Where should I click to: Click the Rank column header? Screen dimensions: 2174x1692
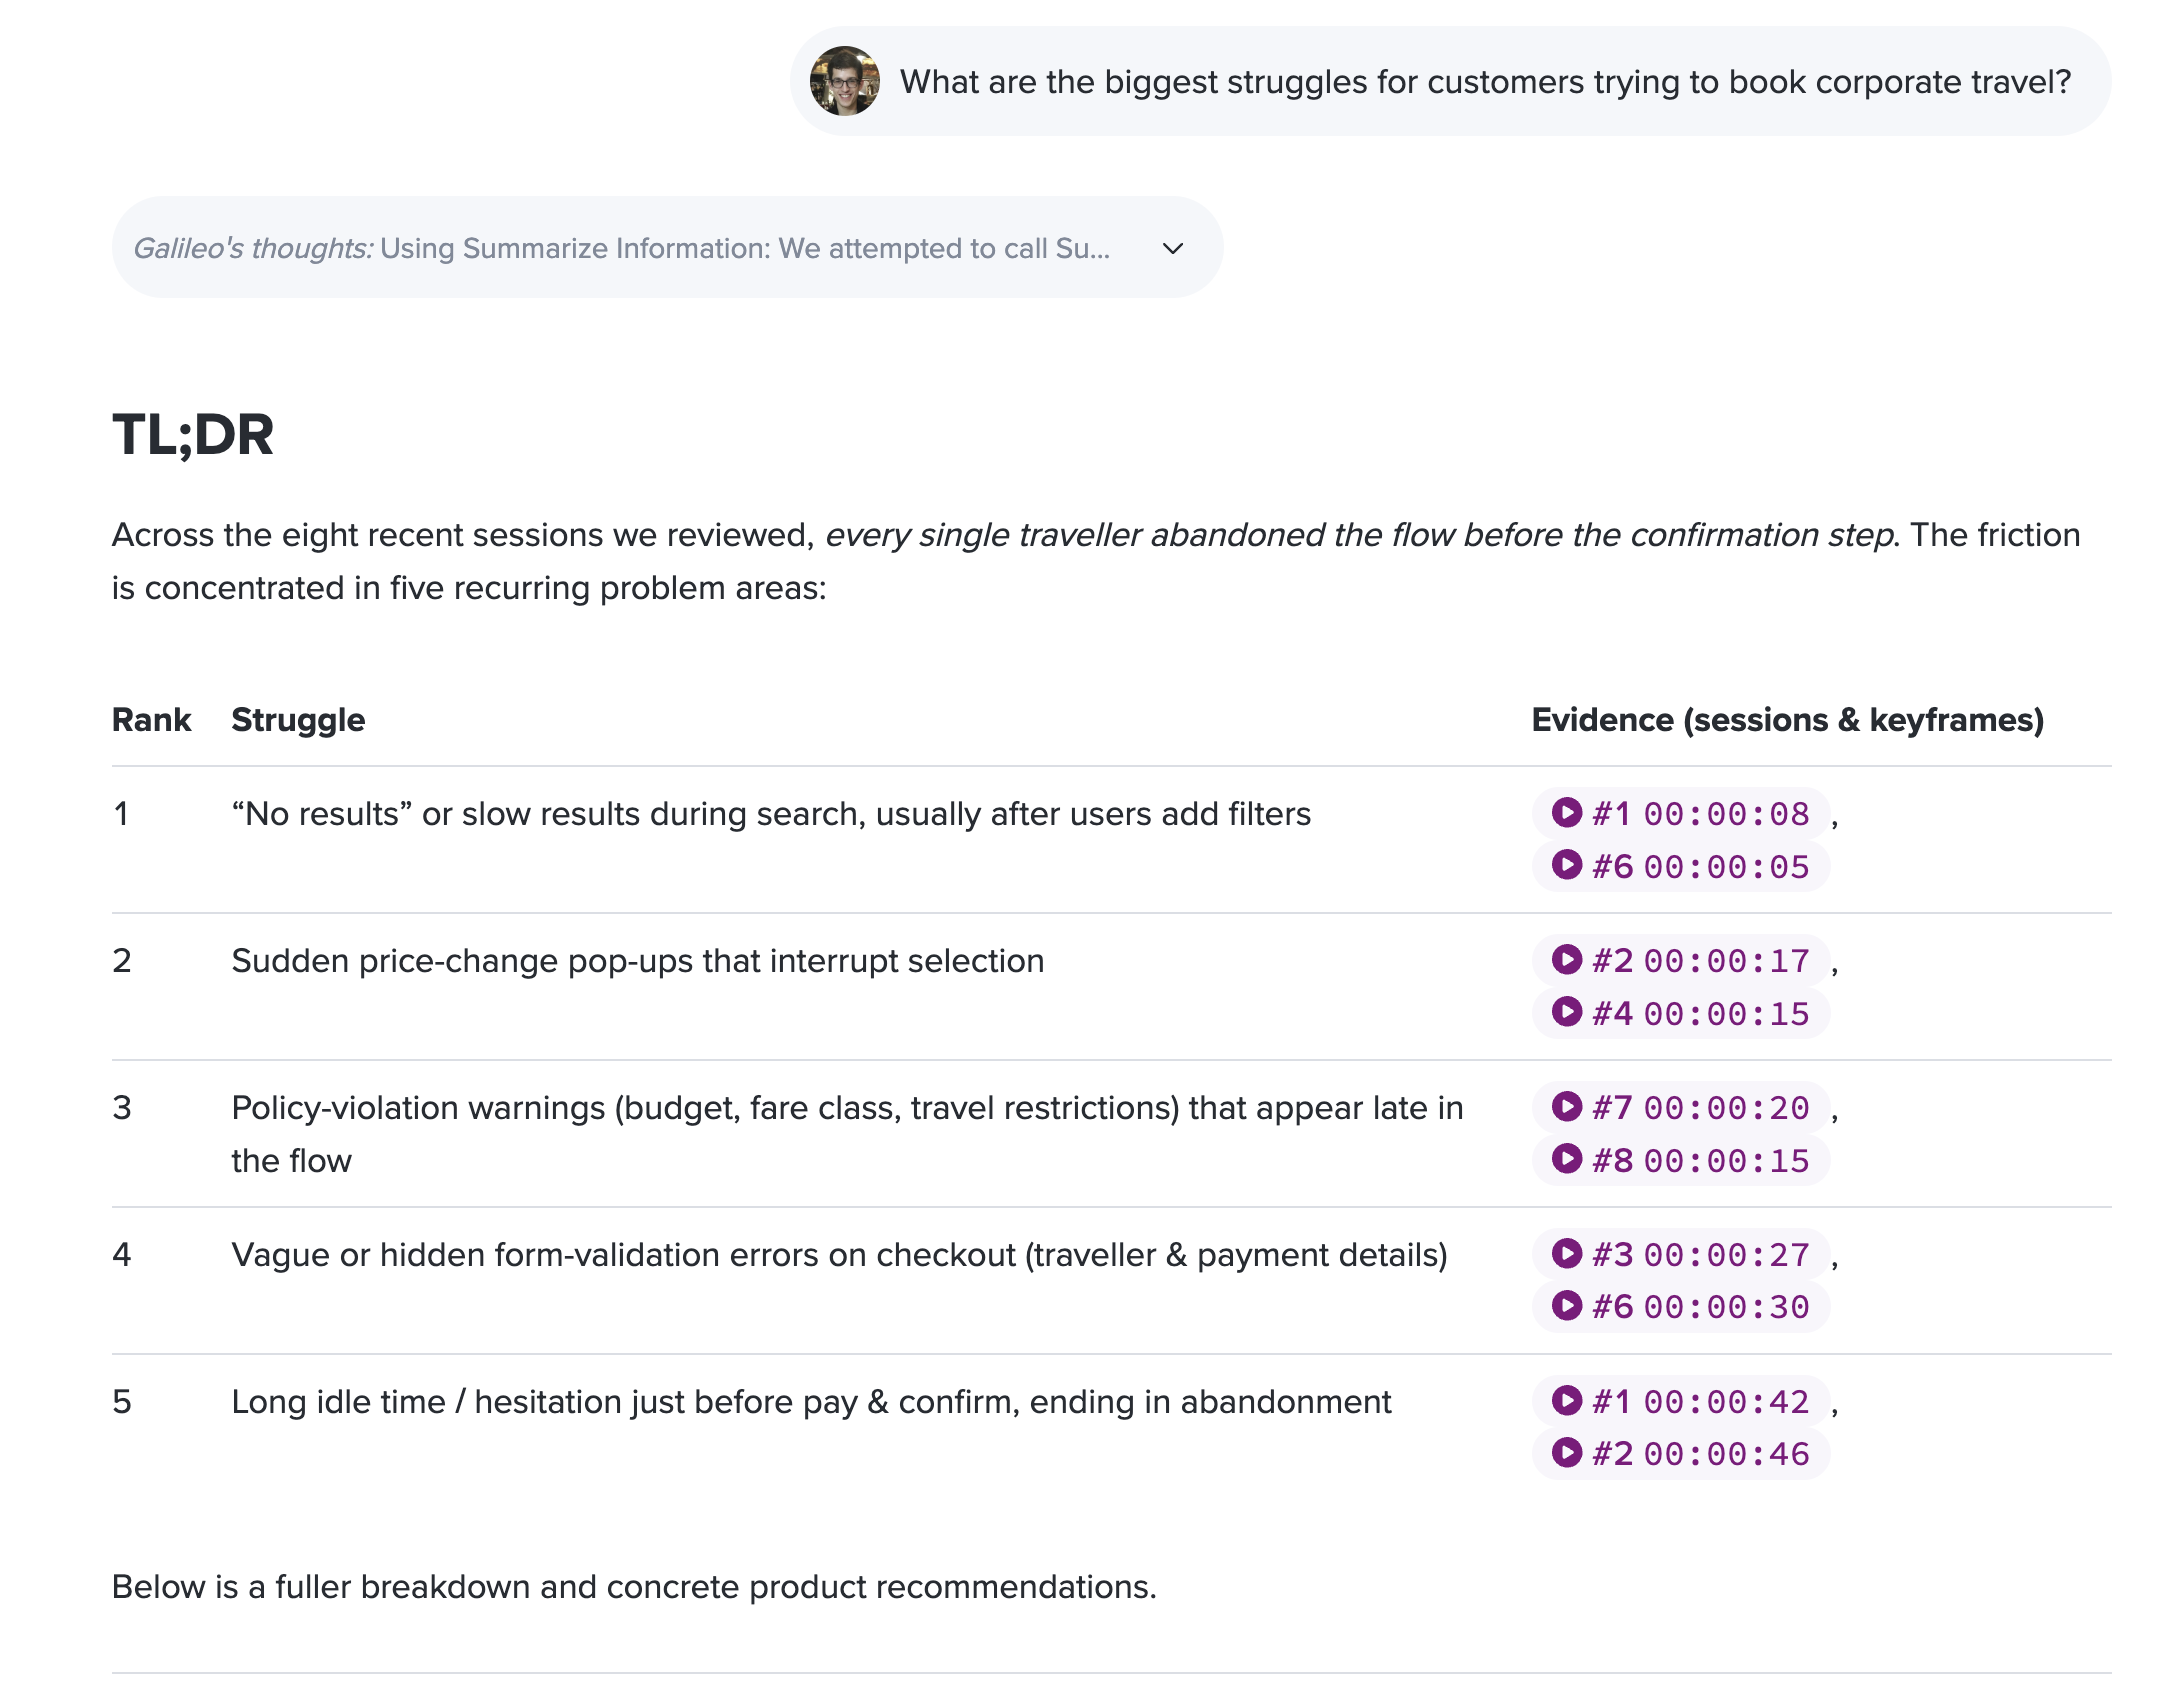point(151,720)
